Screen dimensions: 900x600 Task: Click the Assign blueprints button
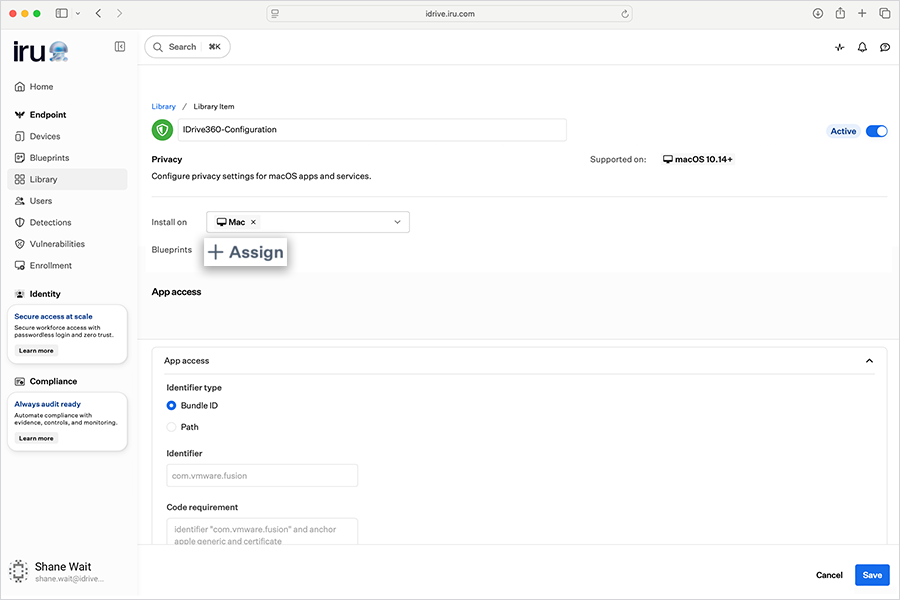246,252
